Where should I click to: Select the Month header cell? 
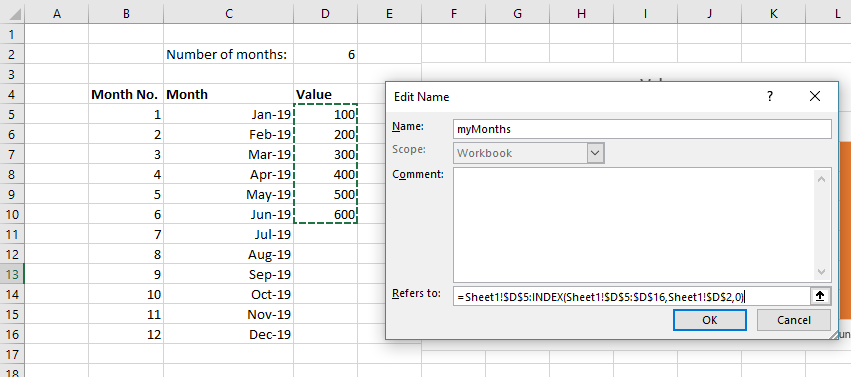[228, 94]
